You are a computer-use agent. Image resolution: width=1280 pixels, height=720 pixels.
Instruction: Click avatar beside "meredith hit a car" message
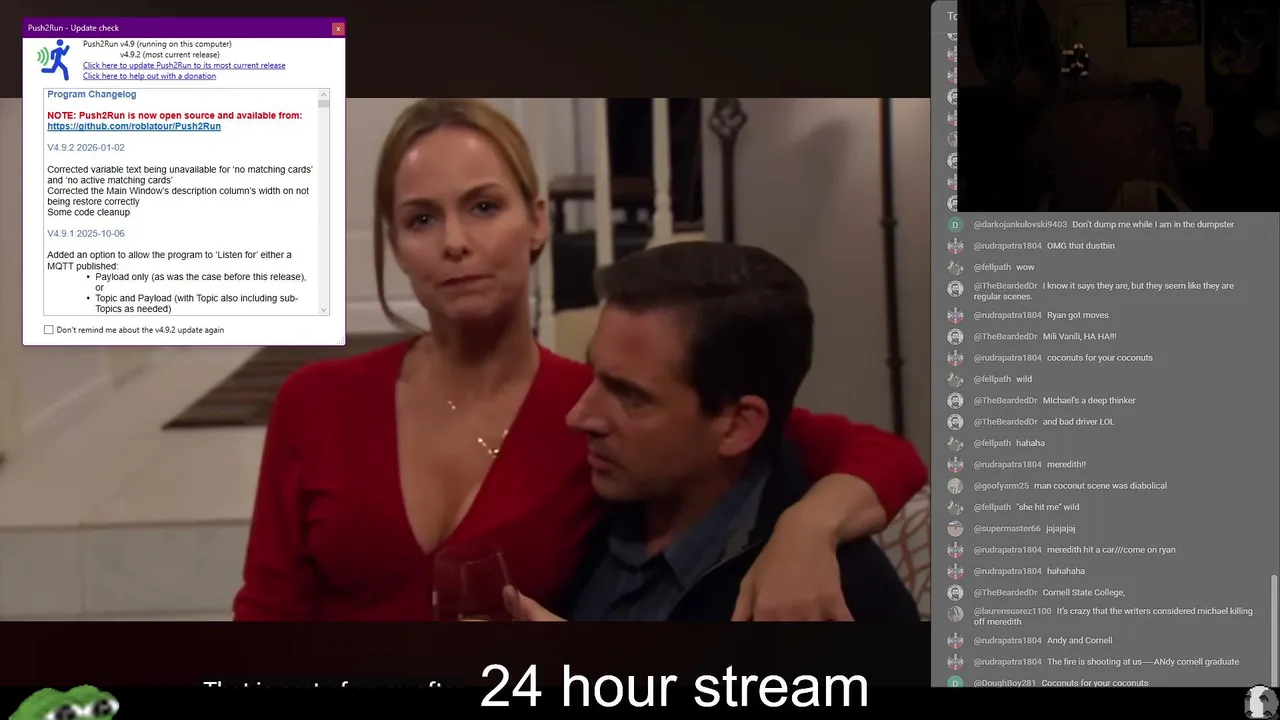pyautogui.click(x=955, y=550)
